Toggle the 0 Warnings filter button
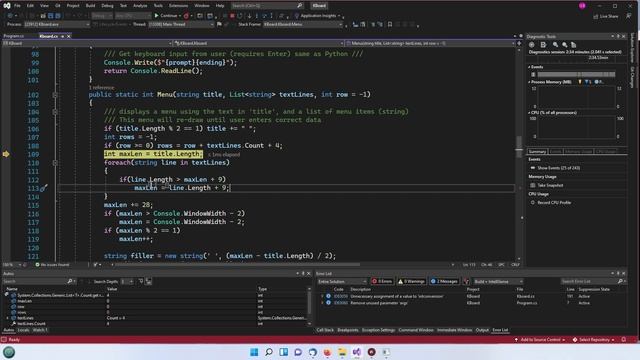 tap(411, 281)
